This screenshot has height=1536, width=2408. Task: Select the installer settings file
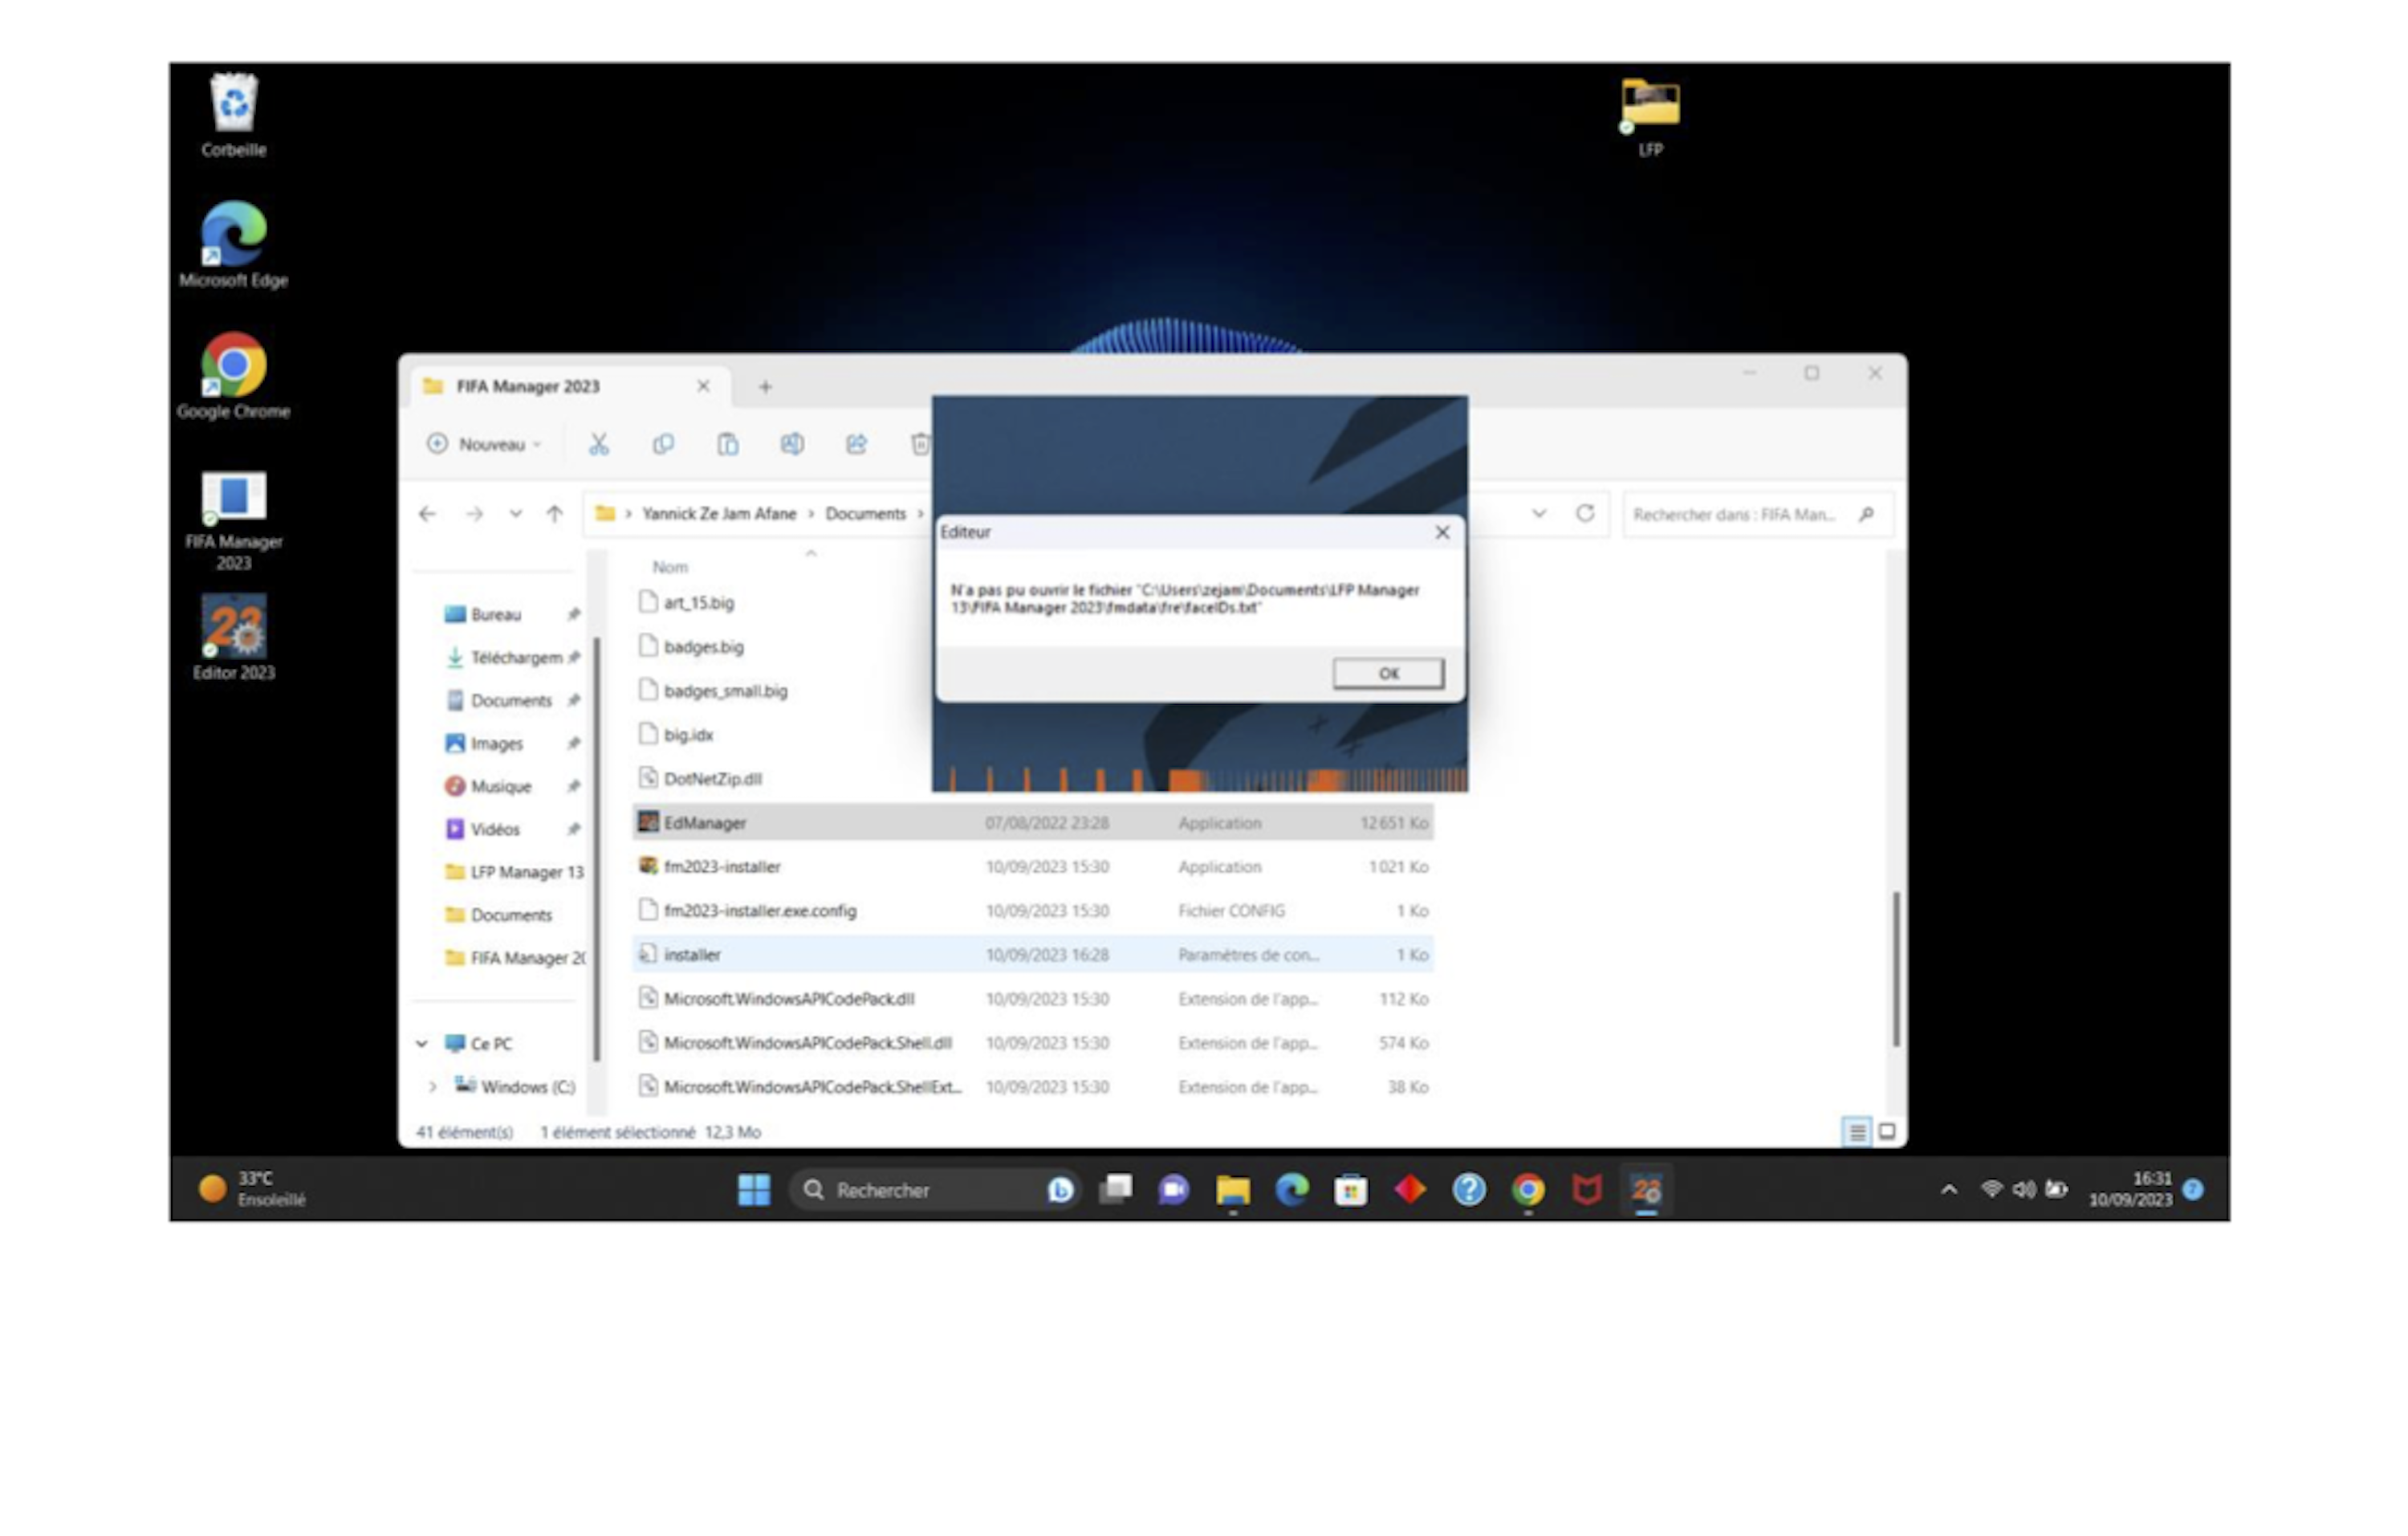[1033, 955]
